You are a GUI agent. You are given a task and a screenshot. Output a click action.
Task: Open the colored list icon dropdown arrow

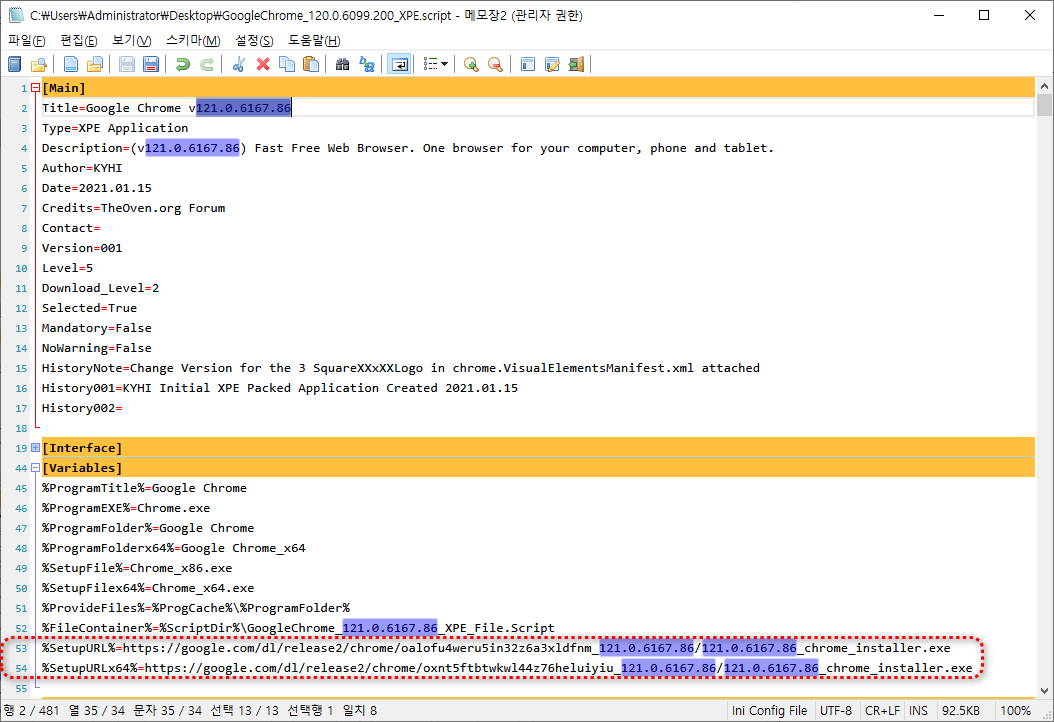(x=444, y=65)
